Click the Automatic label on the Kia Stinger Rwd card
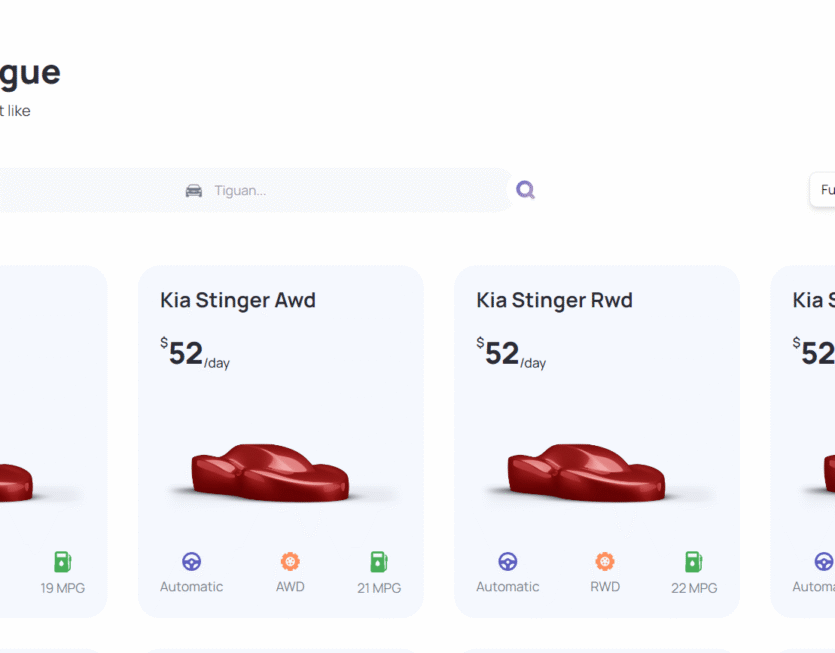Image resolution: width=835 pixels, height=653 pixels. tap(507, 587)
